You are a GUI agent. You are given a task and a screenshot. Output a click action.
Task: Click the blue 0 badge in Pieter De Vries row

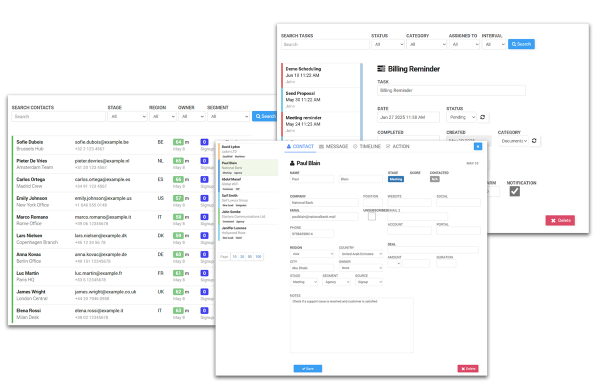tap(204, 161)
